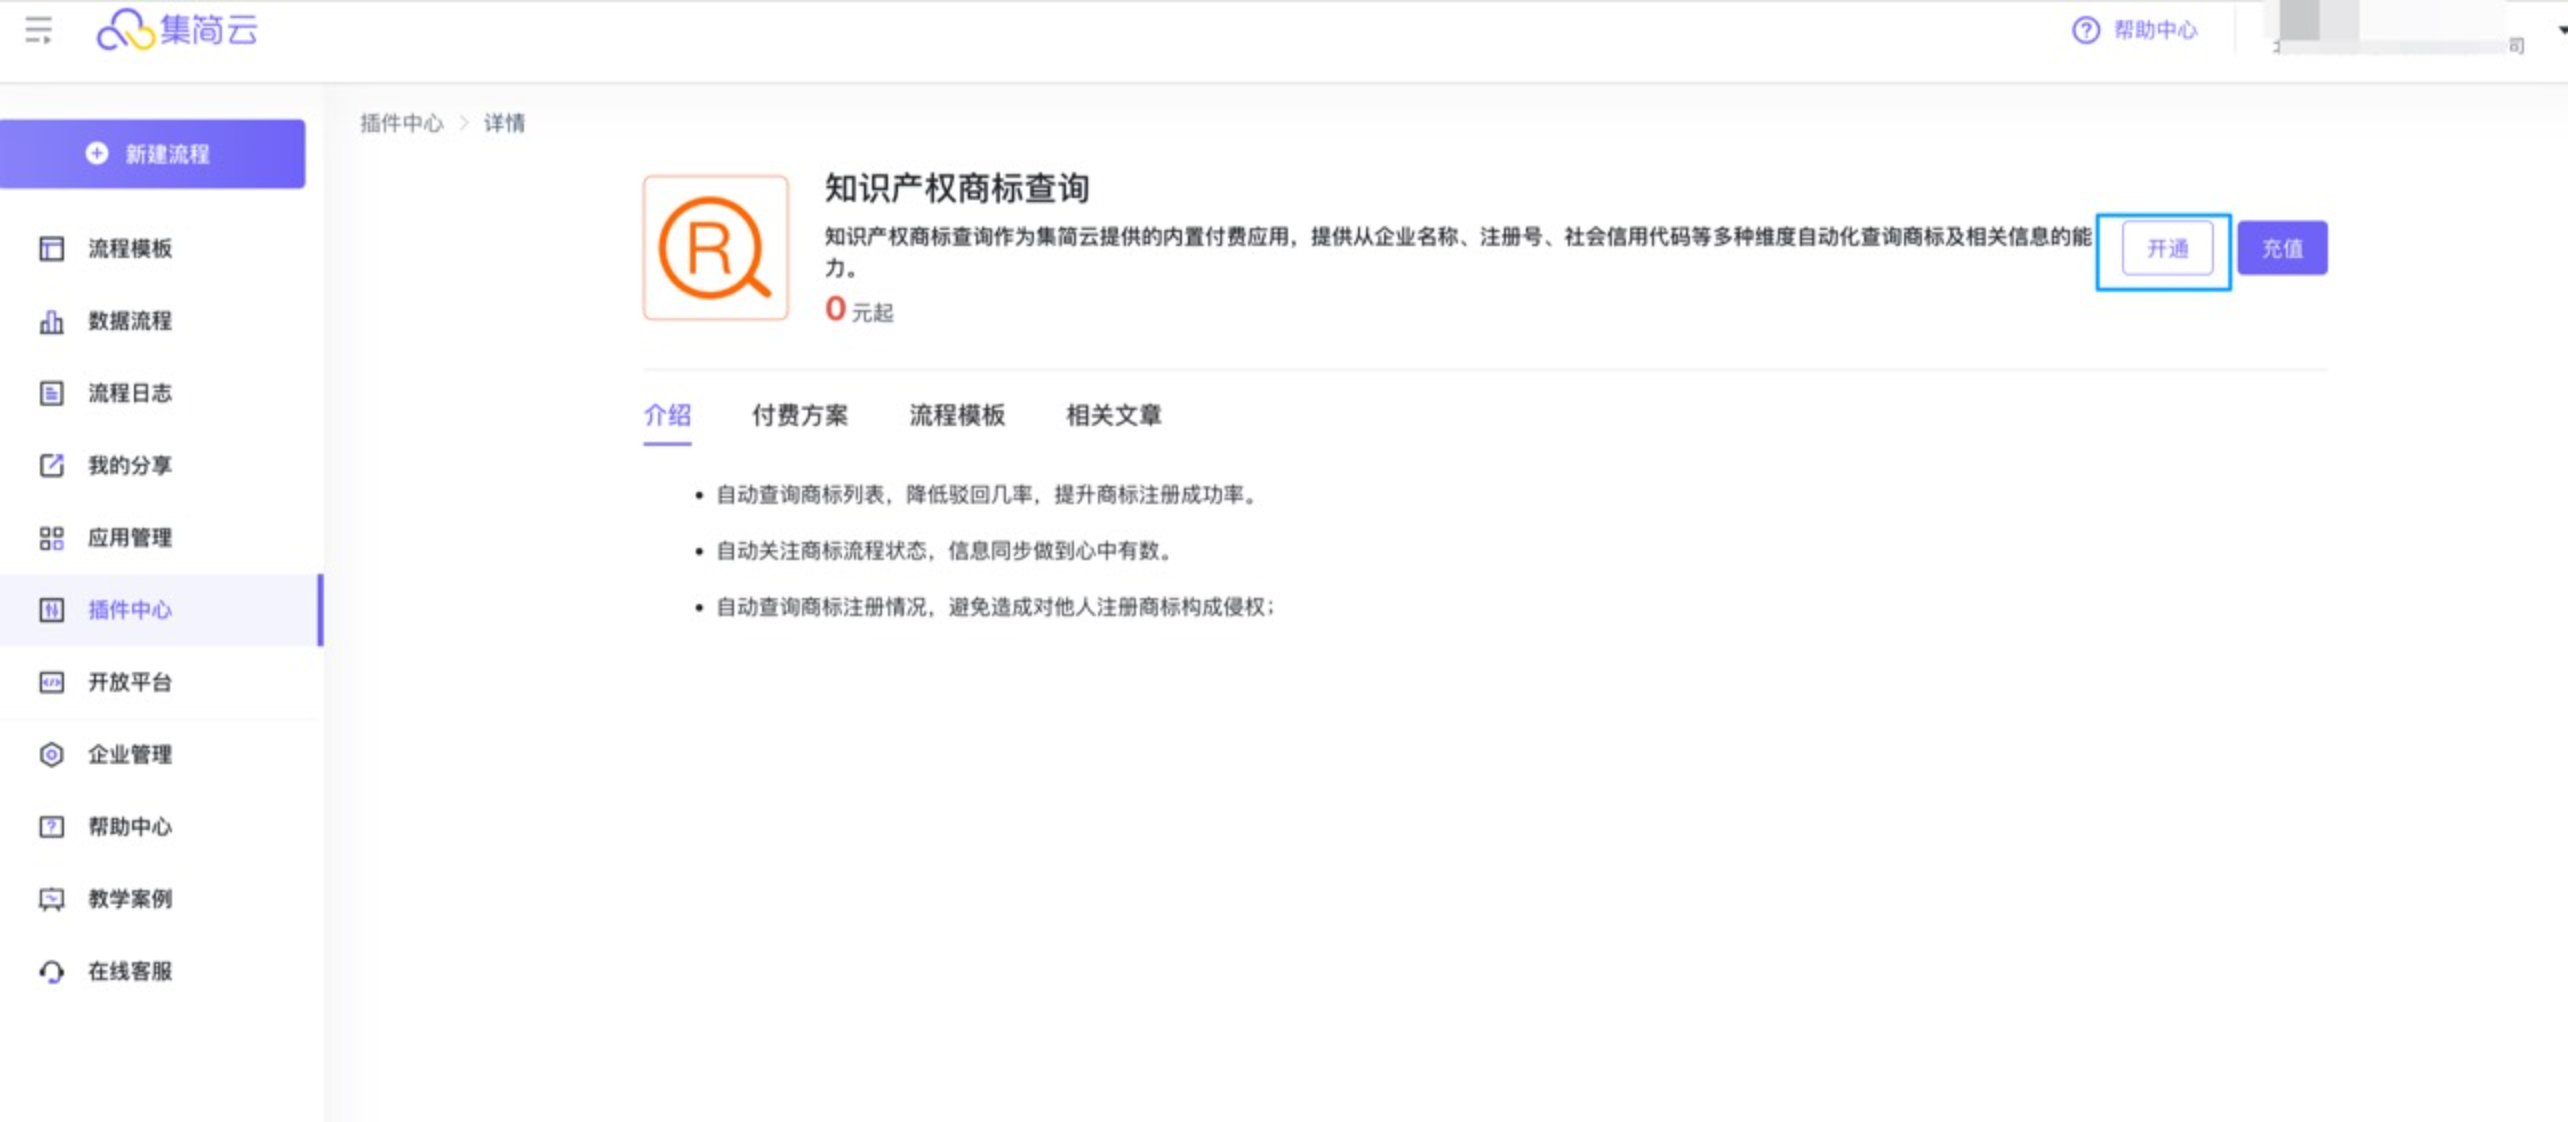Click the 充值 button

point(2282,248)
